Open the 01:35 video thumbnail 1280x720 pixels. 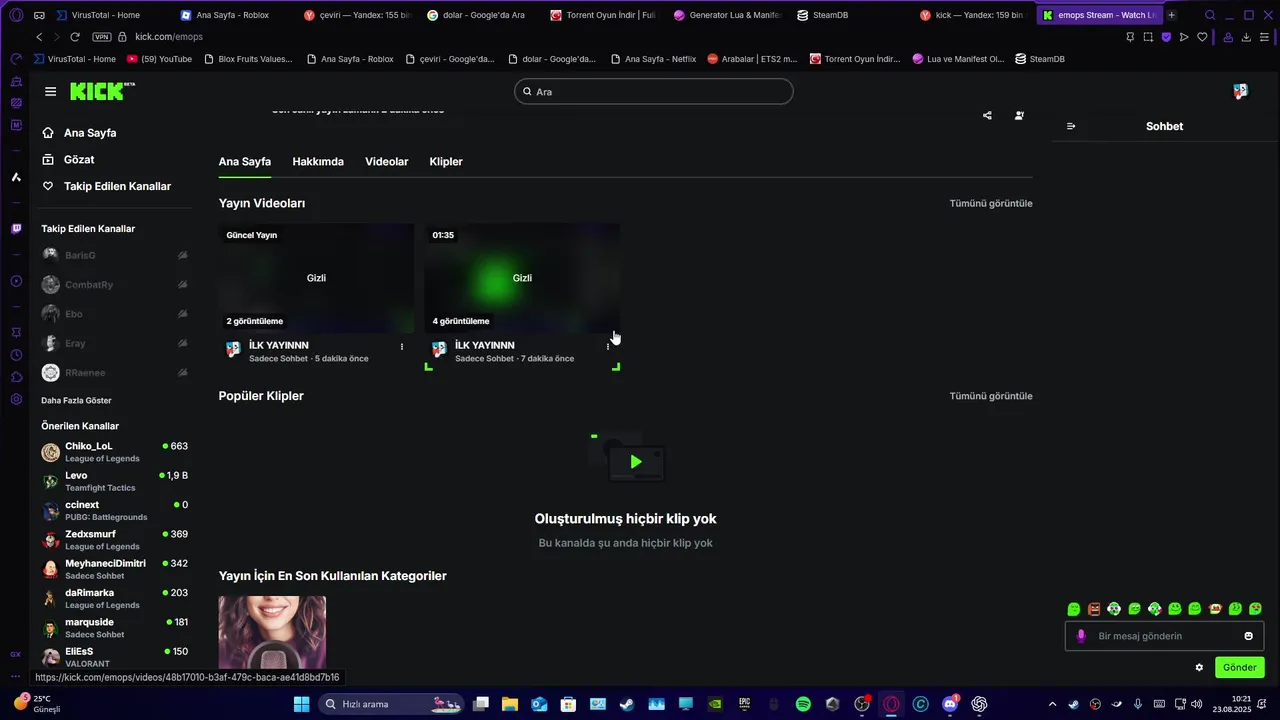tap(522, 278)
